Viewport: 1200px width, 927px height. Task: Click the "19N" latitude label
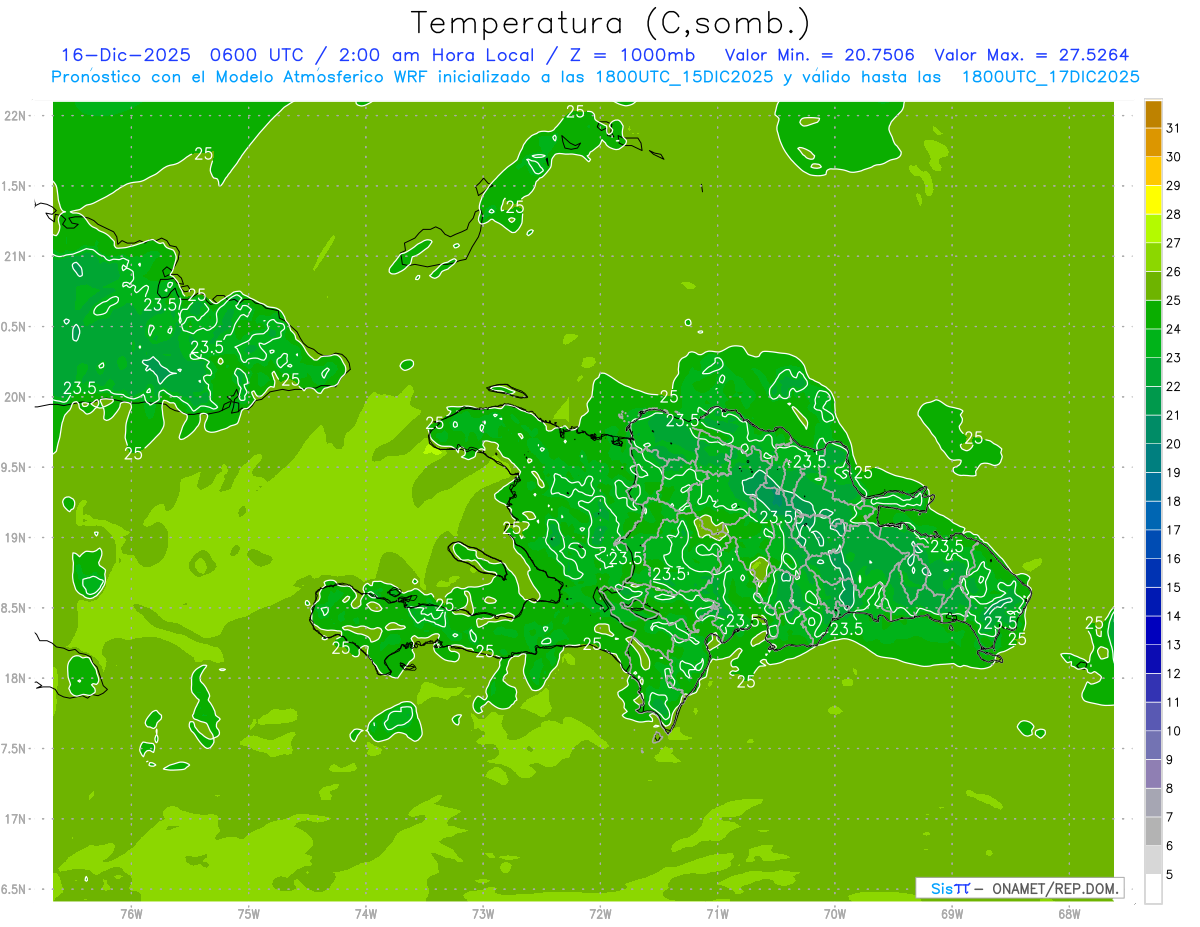(x=15, y=538)
